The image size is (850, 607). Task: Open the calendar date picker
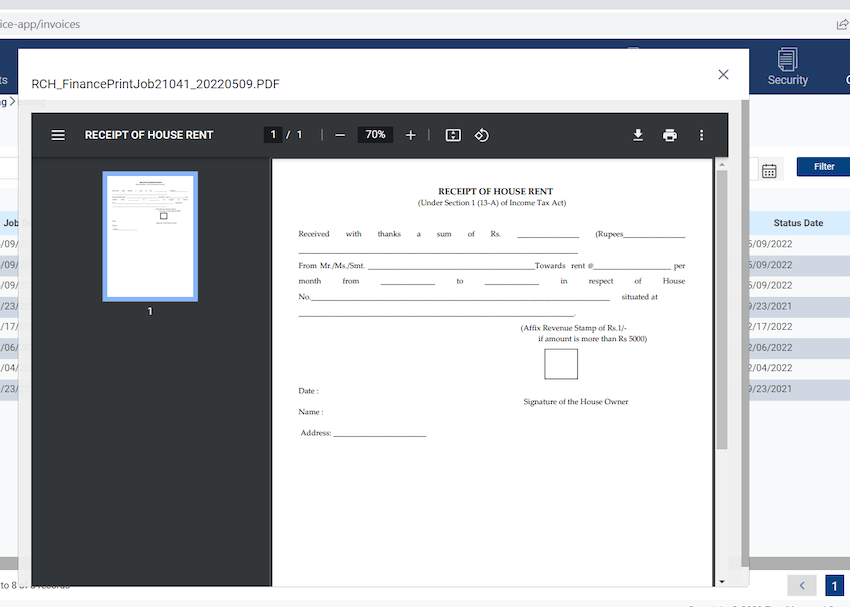769,171
